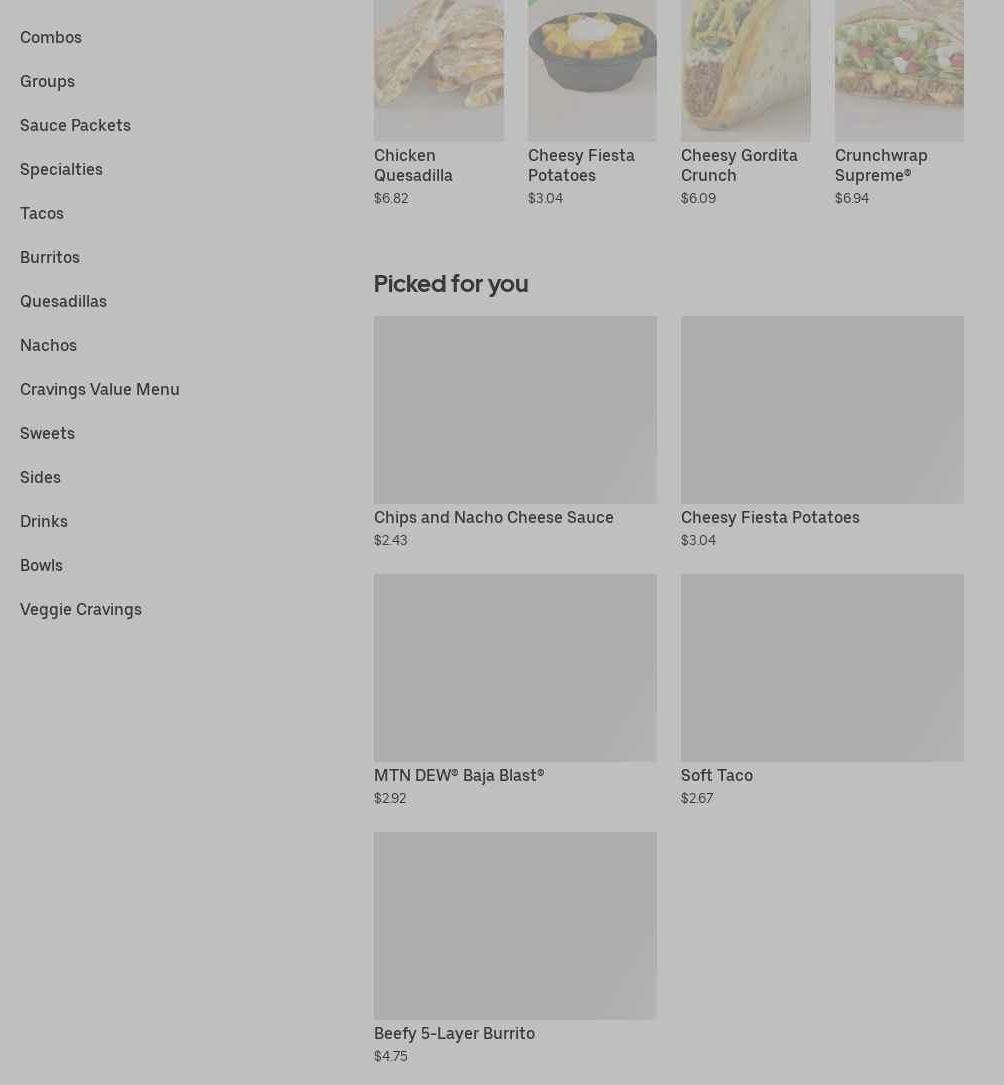1004x1085 pixels.
Task: Click the Soft Taco image placeholder
Action: click(822, 667)
